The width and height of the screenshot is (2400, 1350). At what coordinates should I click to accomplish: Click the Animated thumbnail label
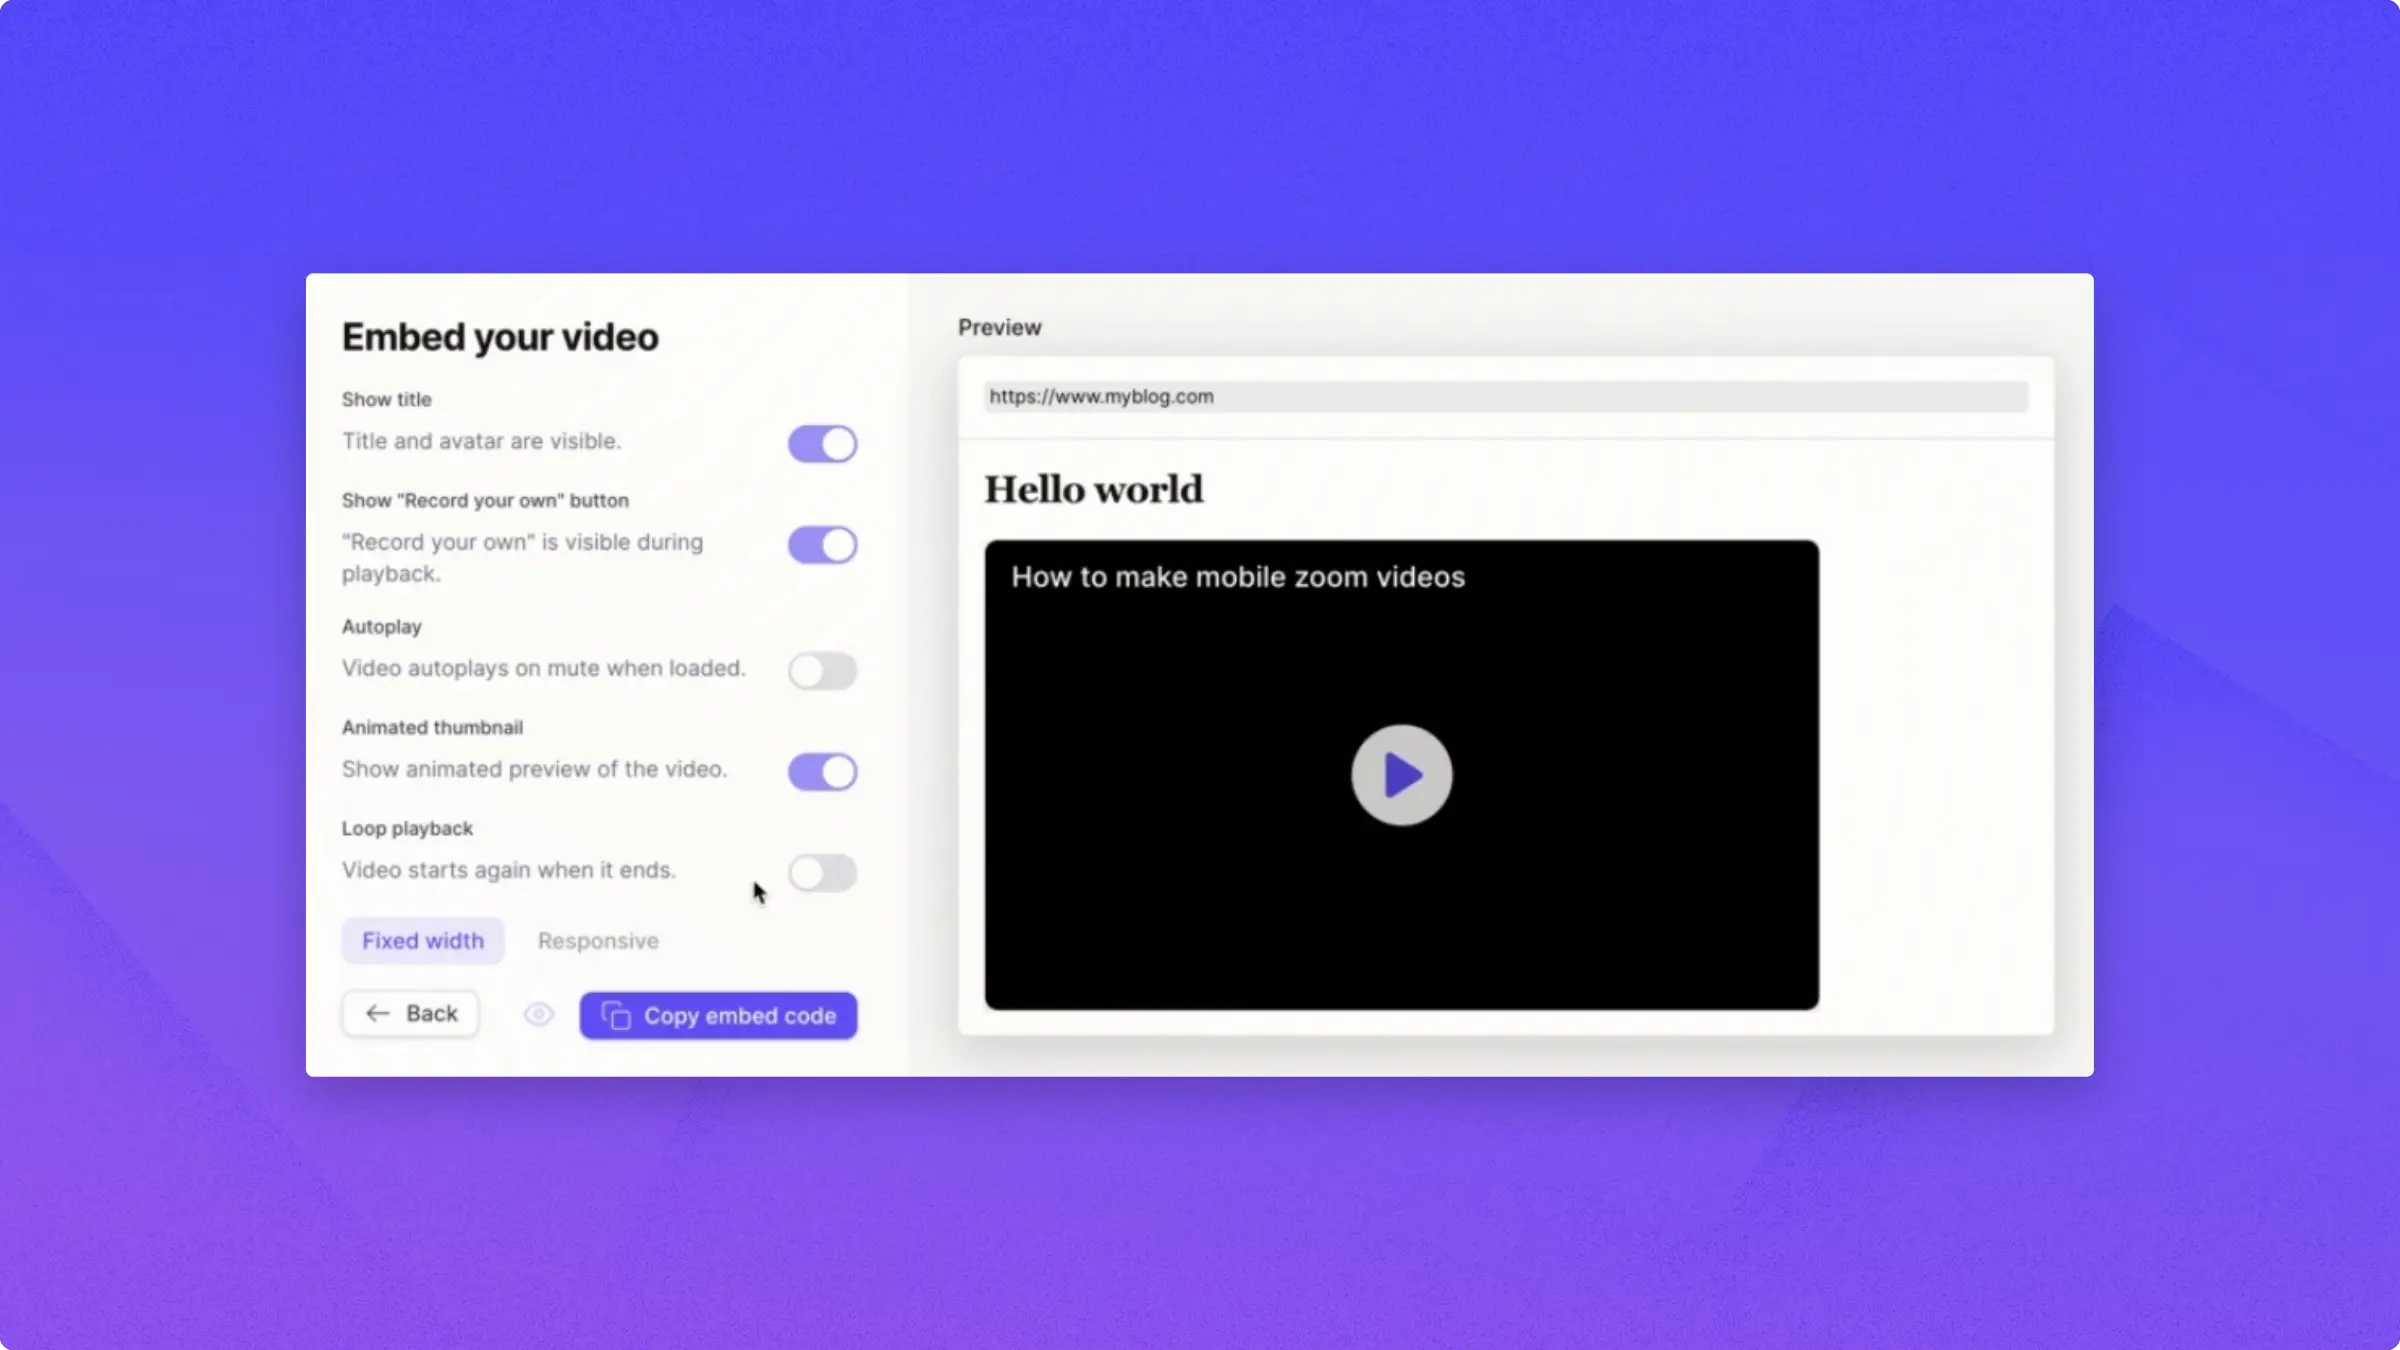click(x=432, y=727)
